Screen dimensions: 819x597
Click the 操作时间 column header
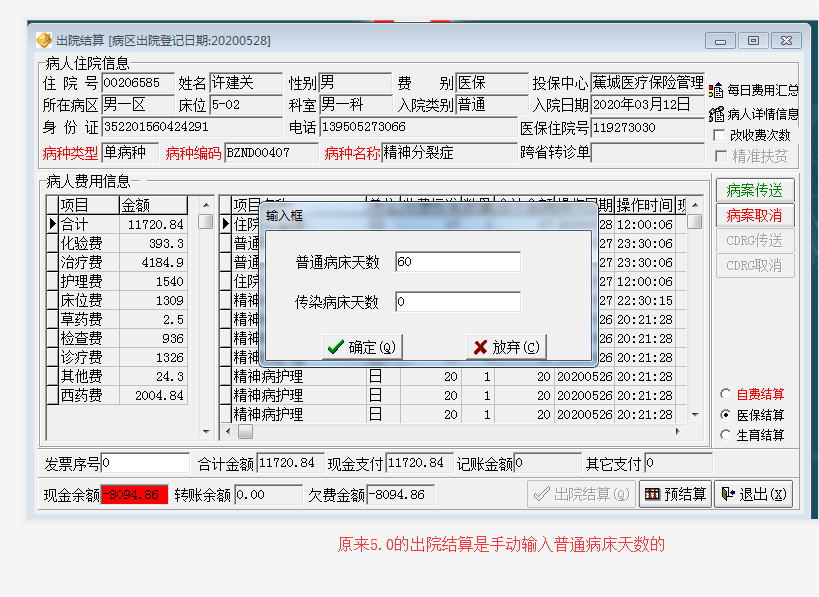coord(645,205)
